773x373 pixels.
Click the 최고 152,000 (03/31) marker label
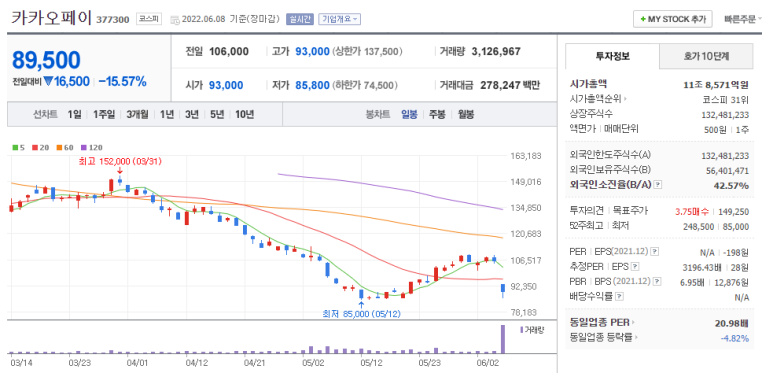click(x=120, y=161)
